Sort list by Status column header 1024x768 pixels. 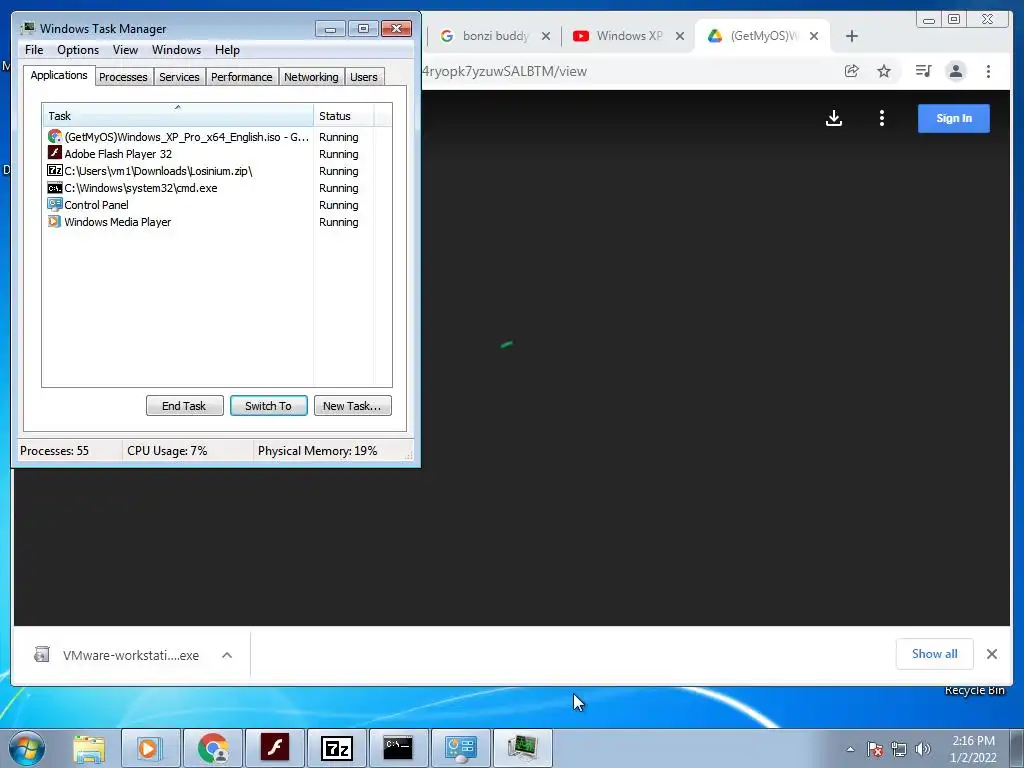(344, 116)
